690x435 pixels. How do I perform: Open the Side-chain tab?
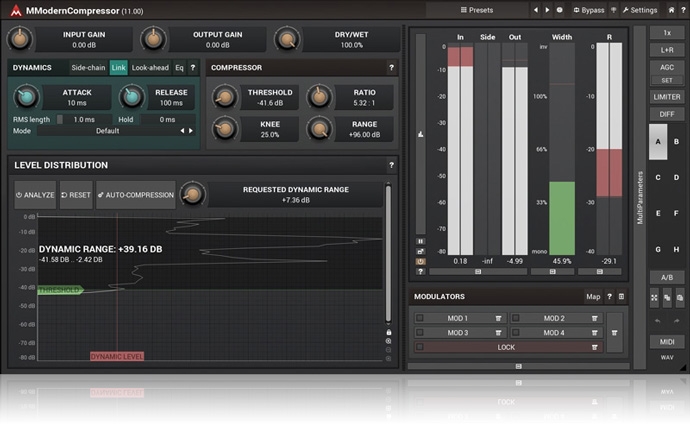[88, 68]
